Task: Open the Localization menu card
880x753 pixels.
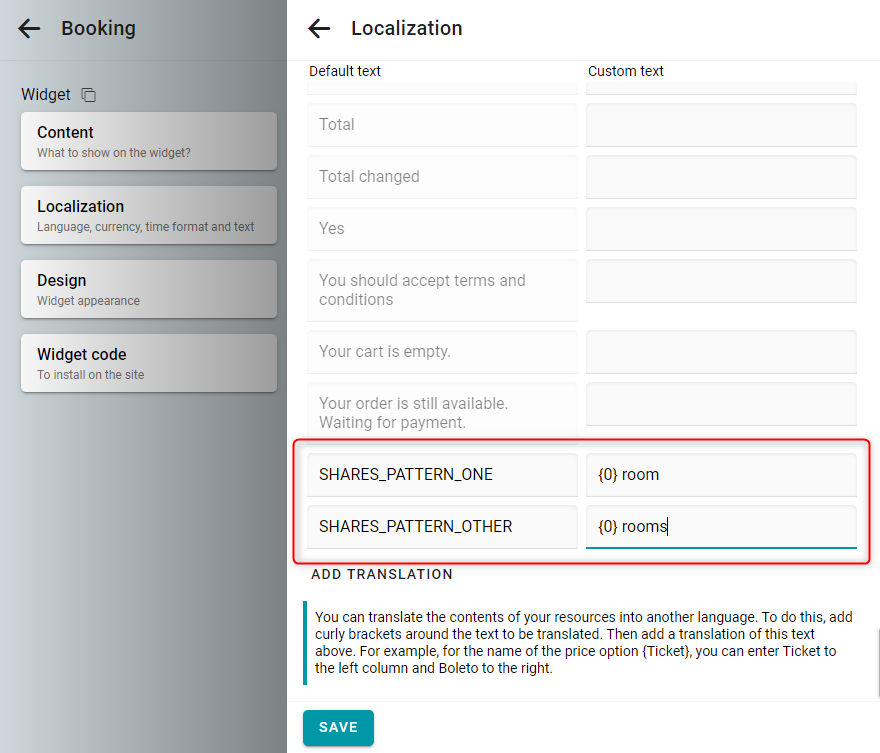Action: [149, 215]
